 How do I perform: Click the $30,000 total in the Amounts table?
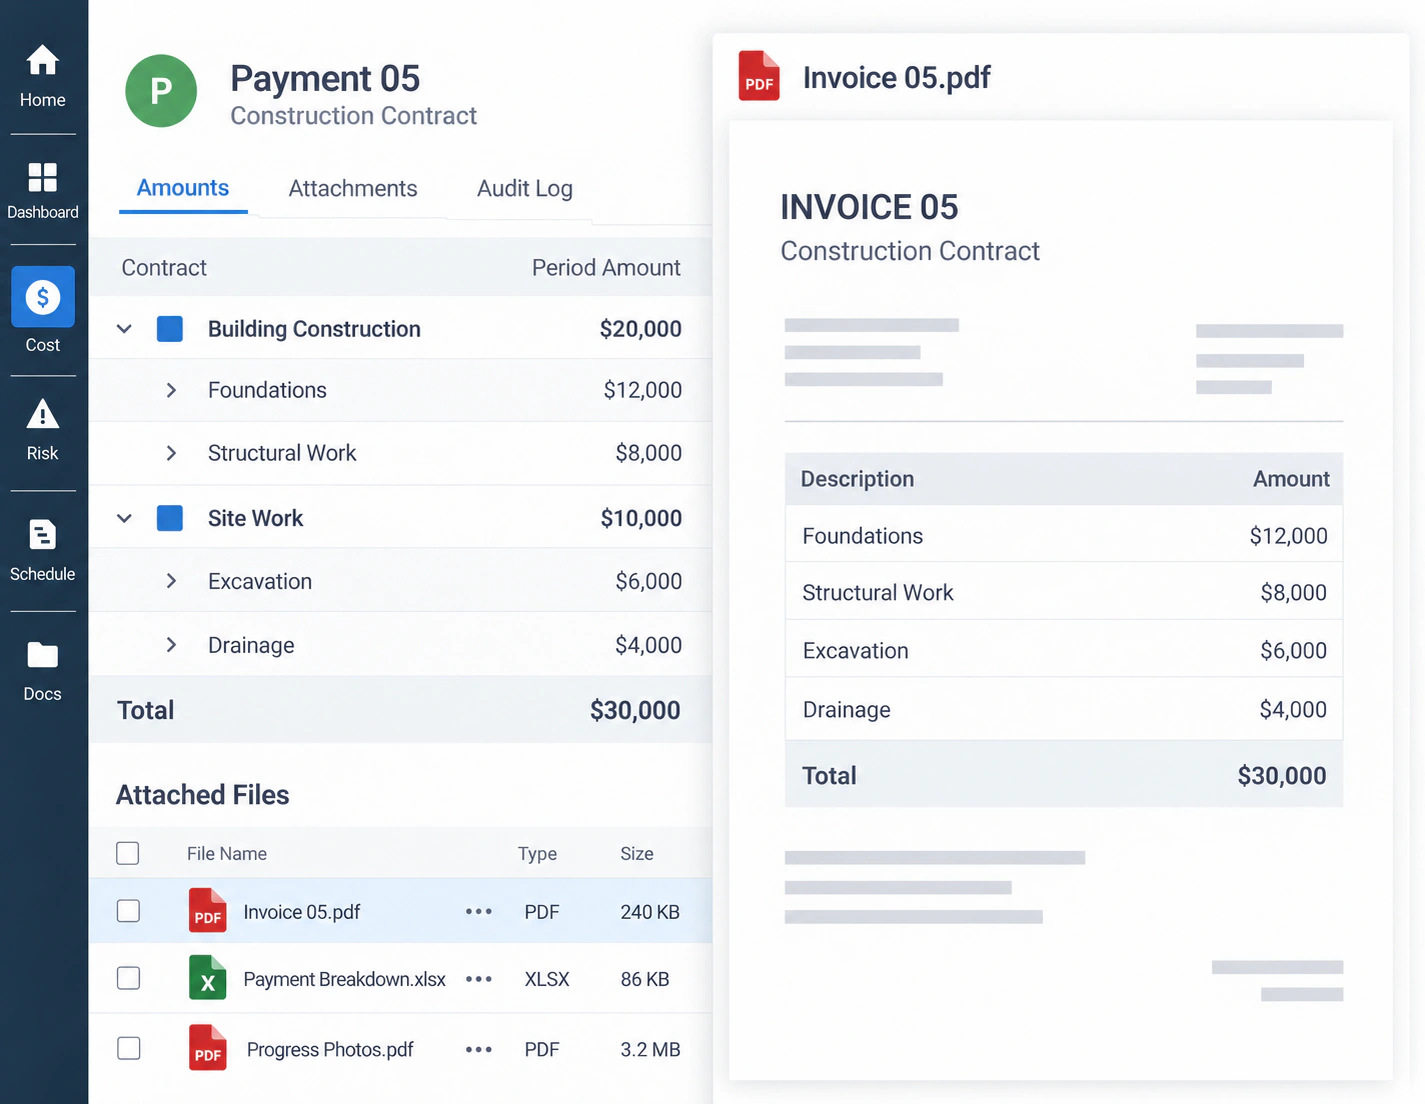click(x=635, y=710)
